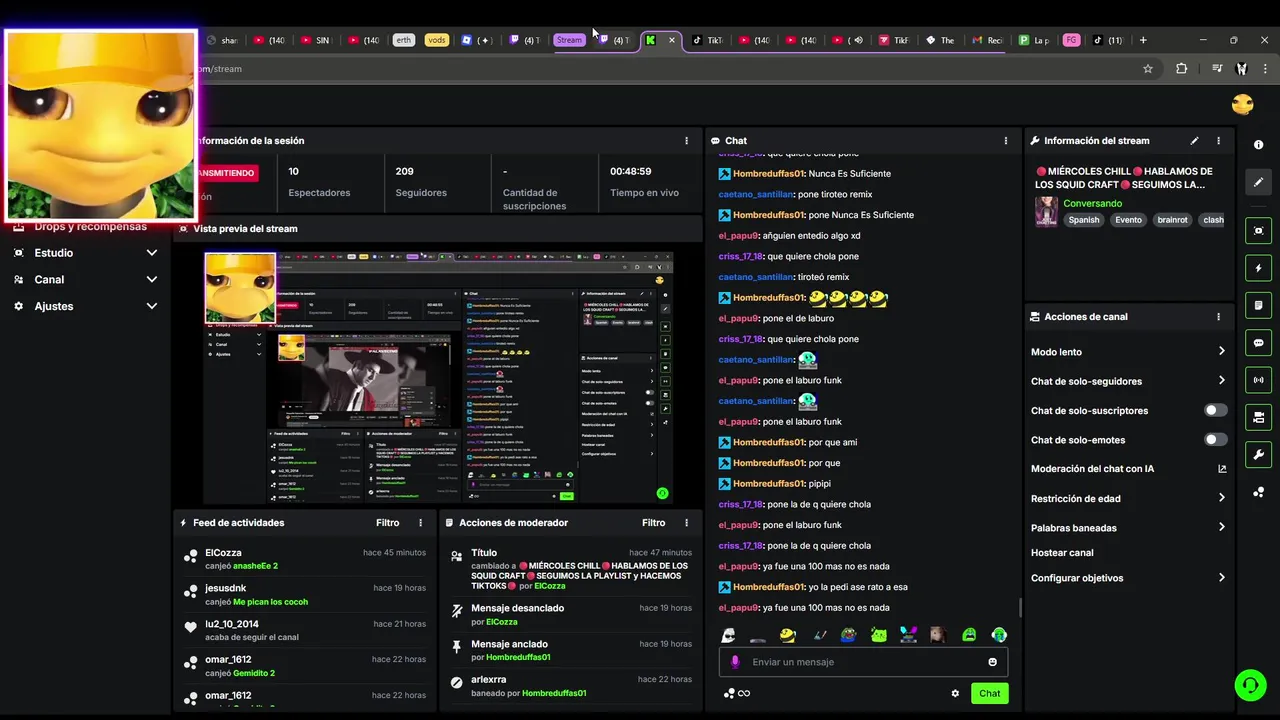This screenshot has width=1280, height=720.
Task: Open Chat panel three-dot menu
Action: (x=1006, y=141)
